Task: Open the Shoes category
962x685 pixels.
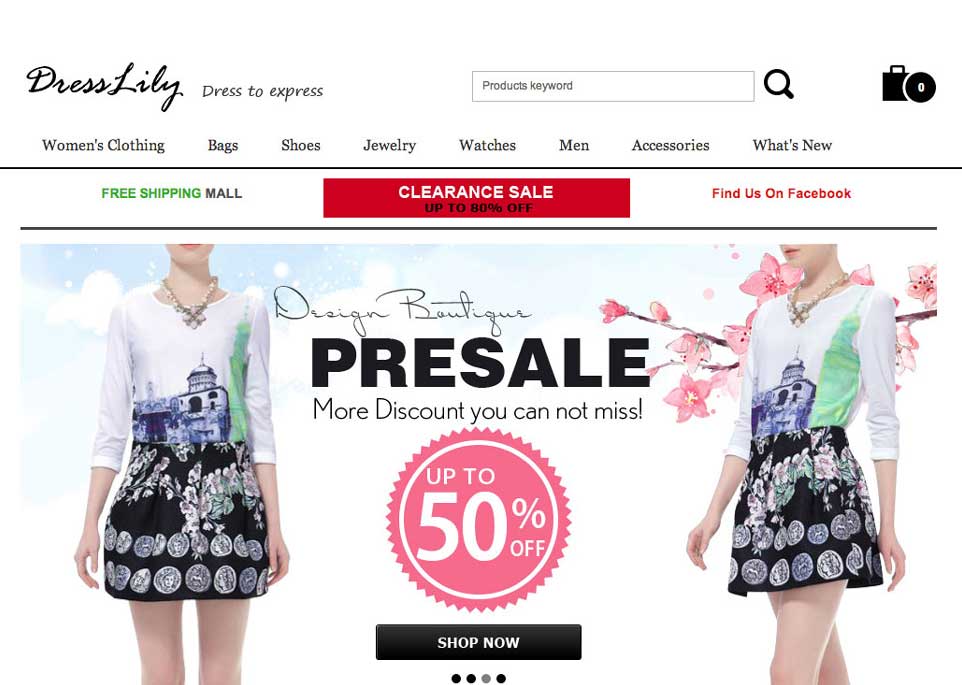Action: 301,145
